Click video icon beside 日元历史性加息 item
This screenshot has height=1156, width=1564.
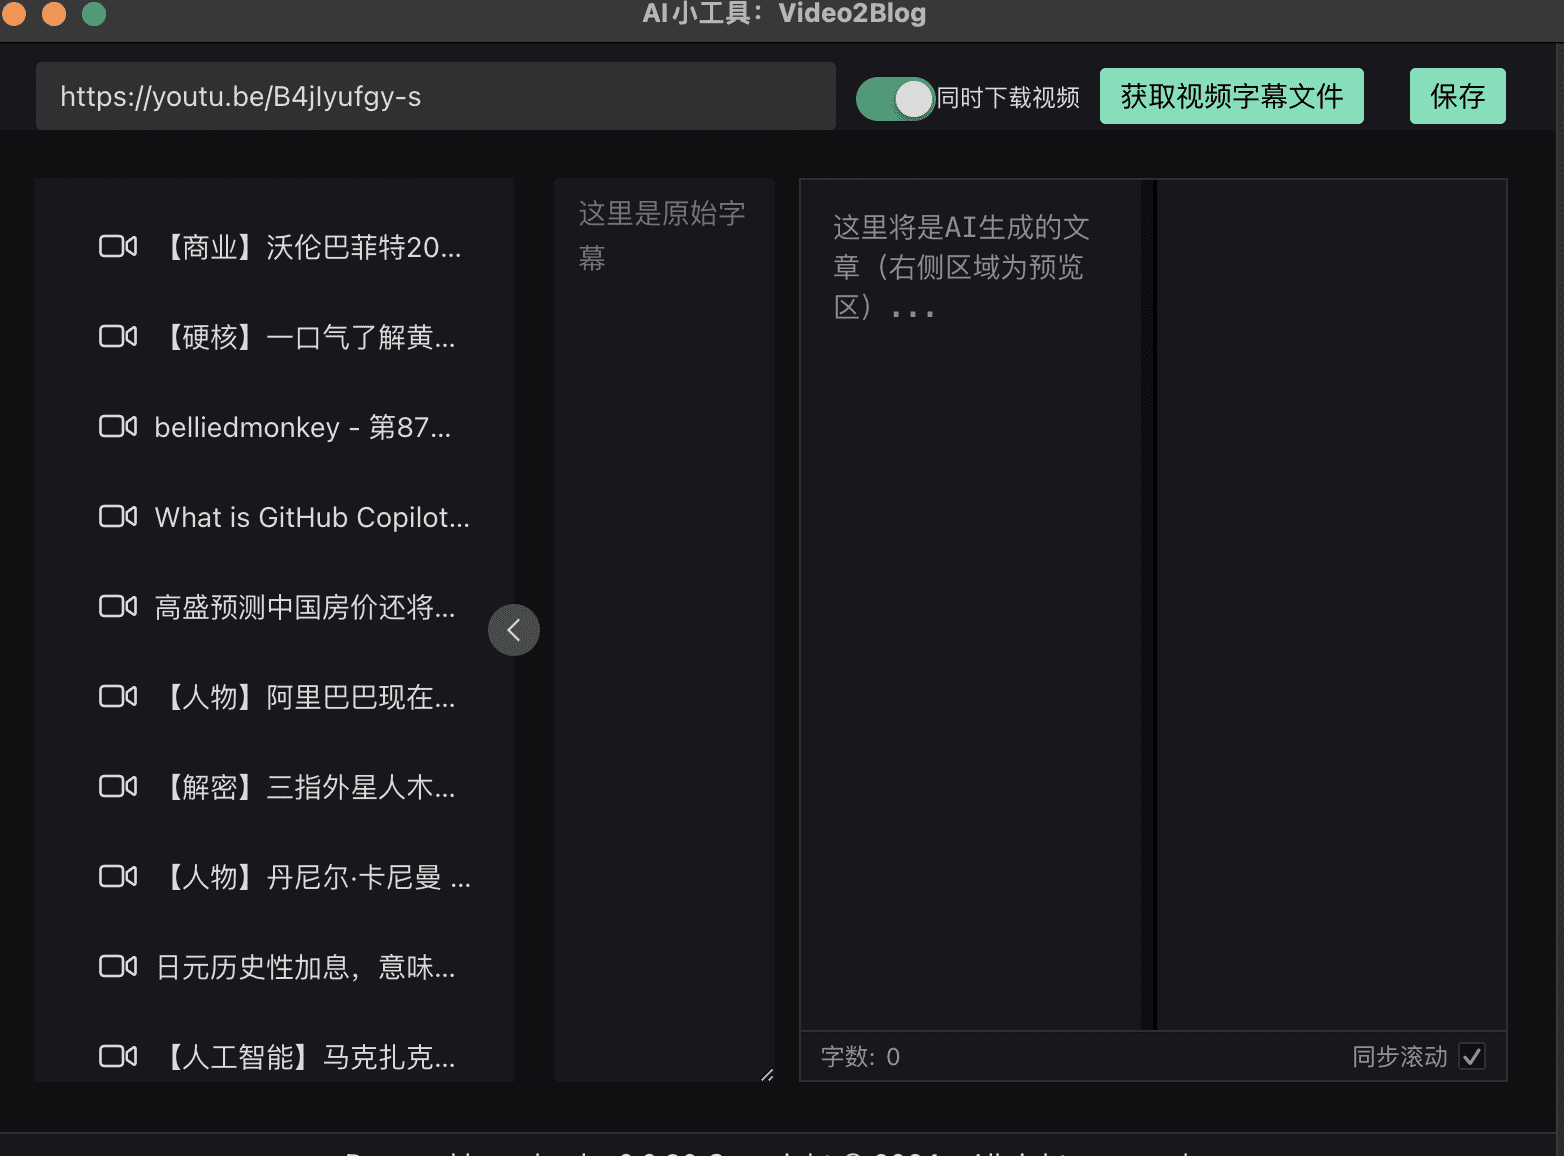coord(118,967)
